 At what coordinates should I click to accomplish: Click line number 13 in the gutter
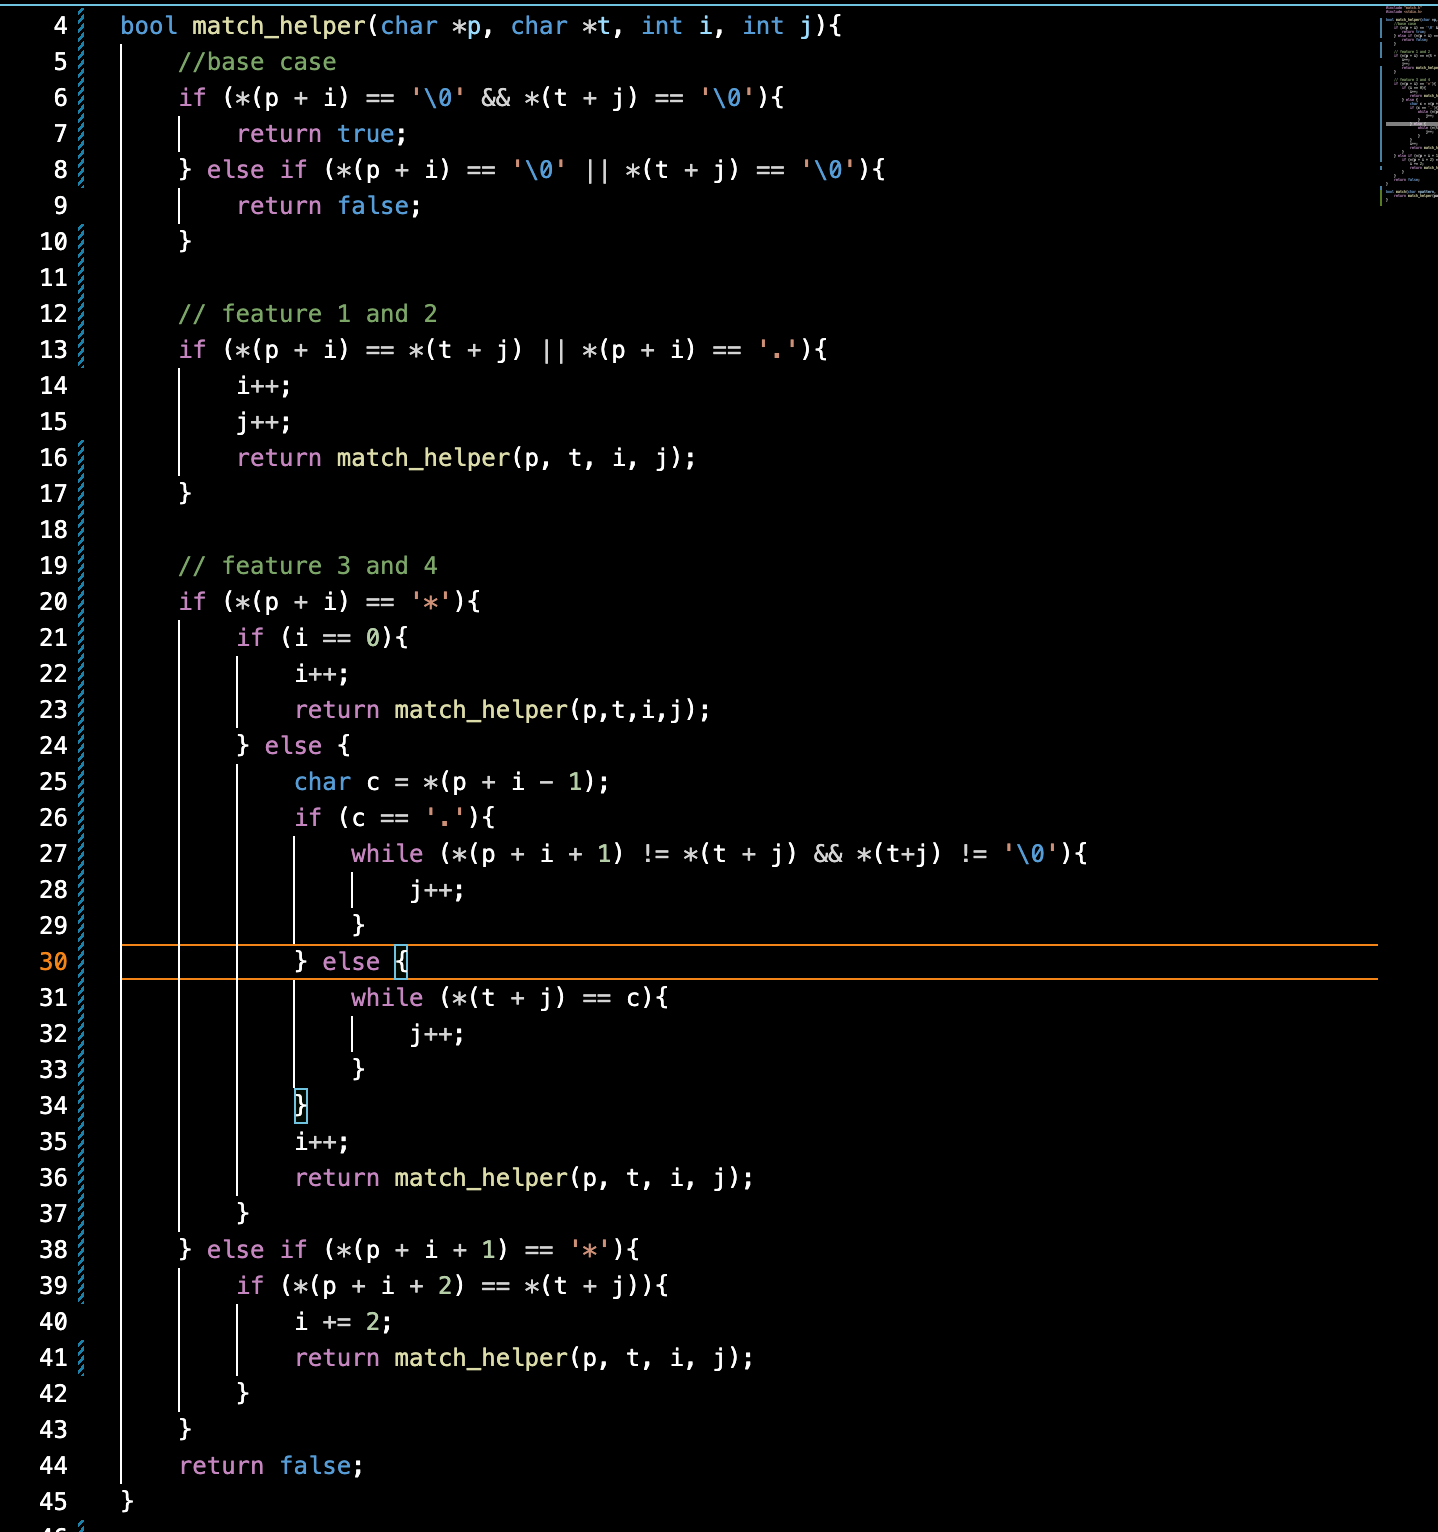pos(53,350)
